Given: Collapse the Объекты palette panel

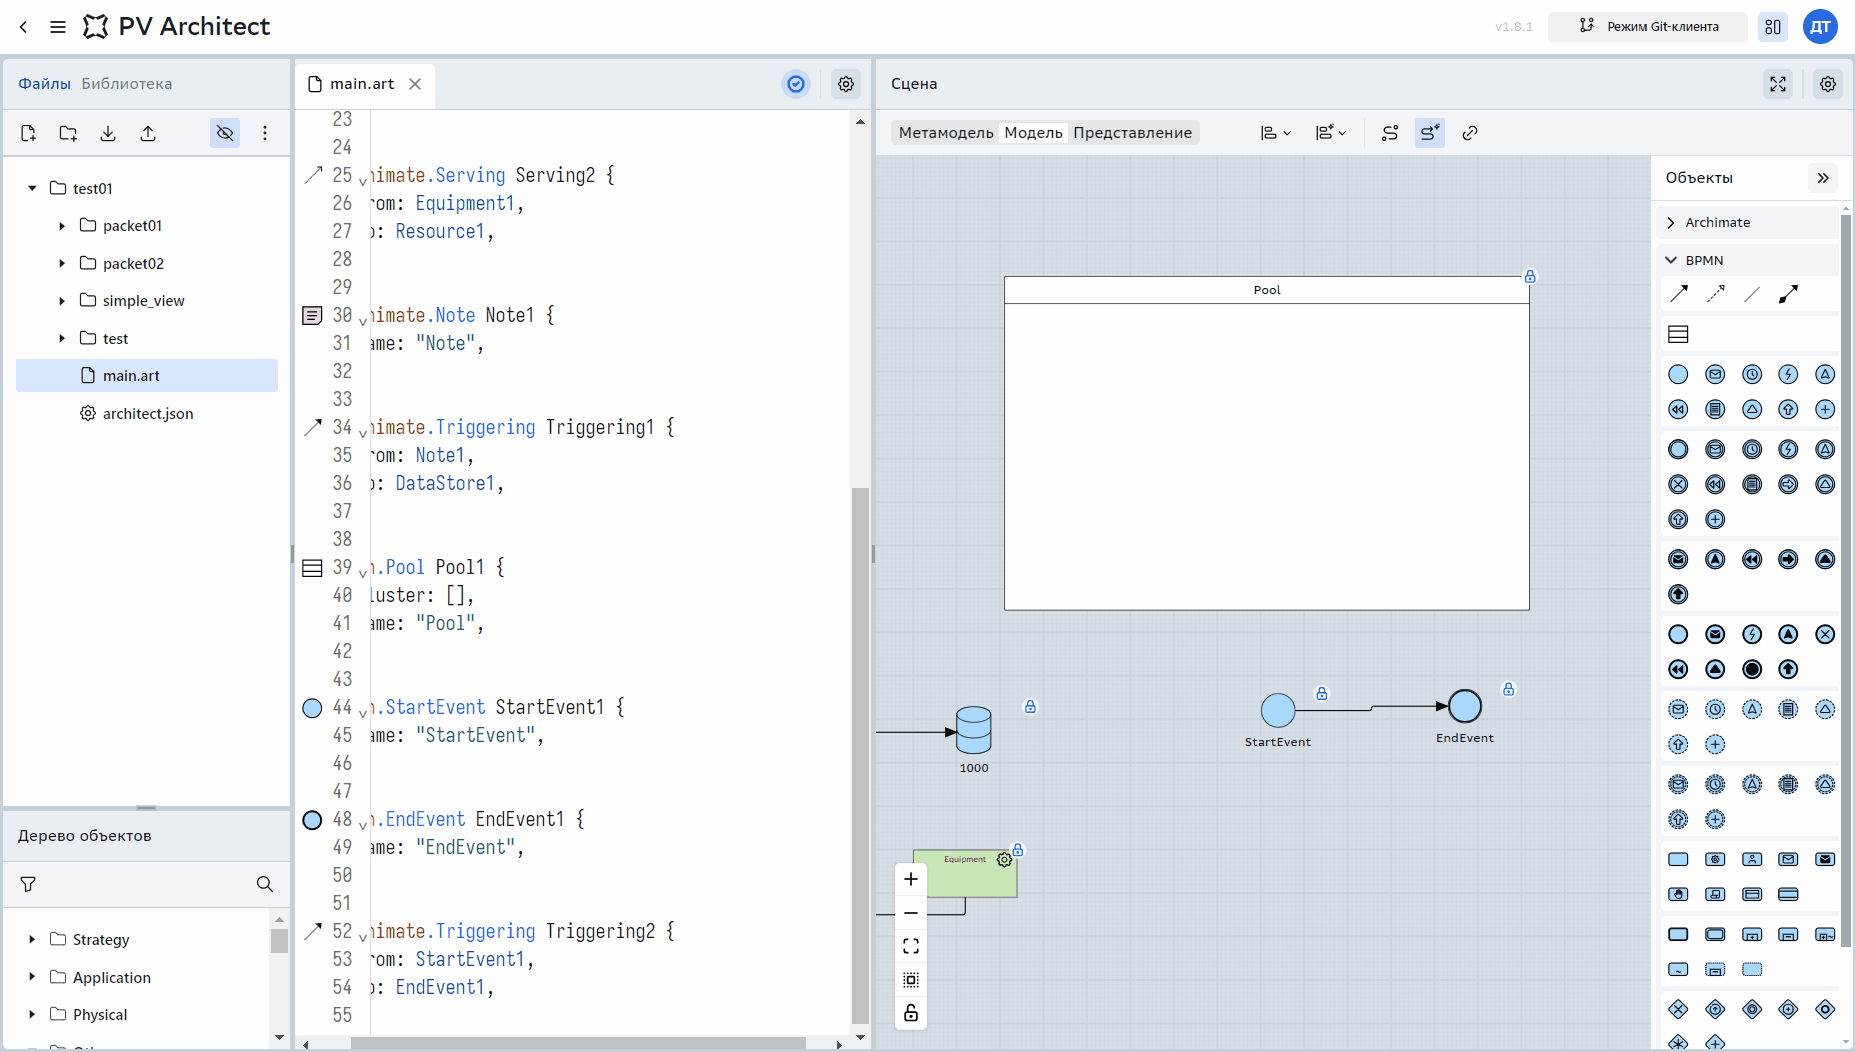Looking at the screenshot, I should tap(1823, 178).
